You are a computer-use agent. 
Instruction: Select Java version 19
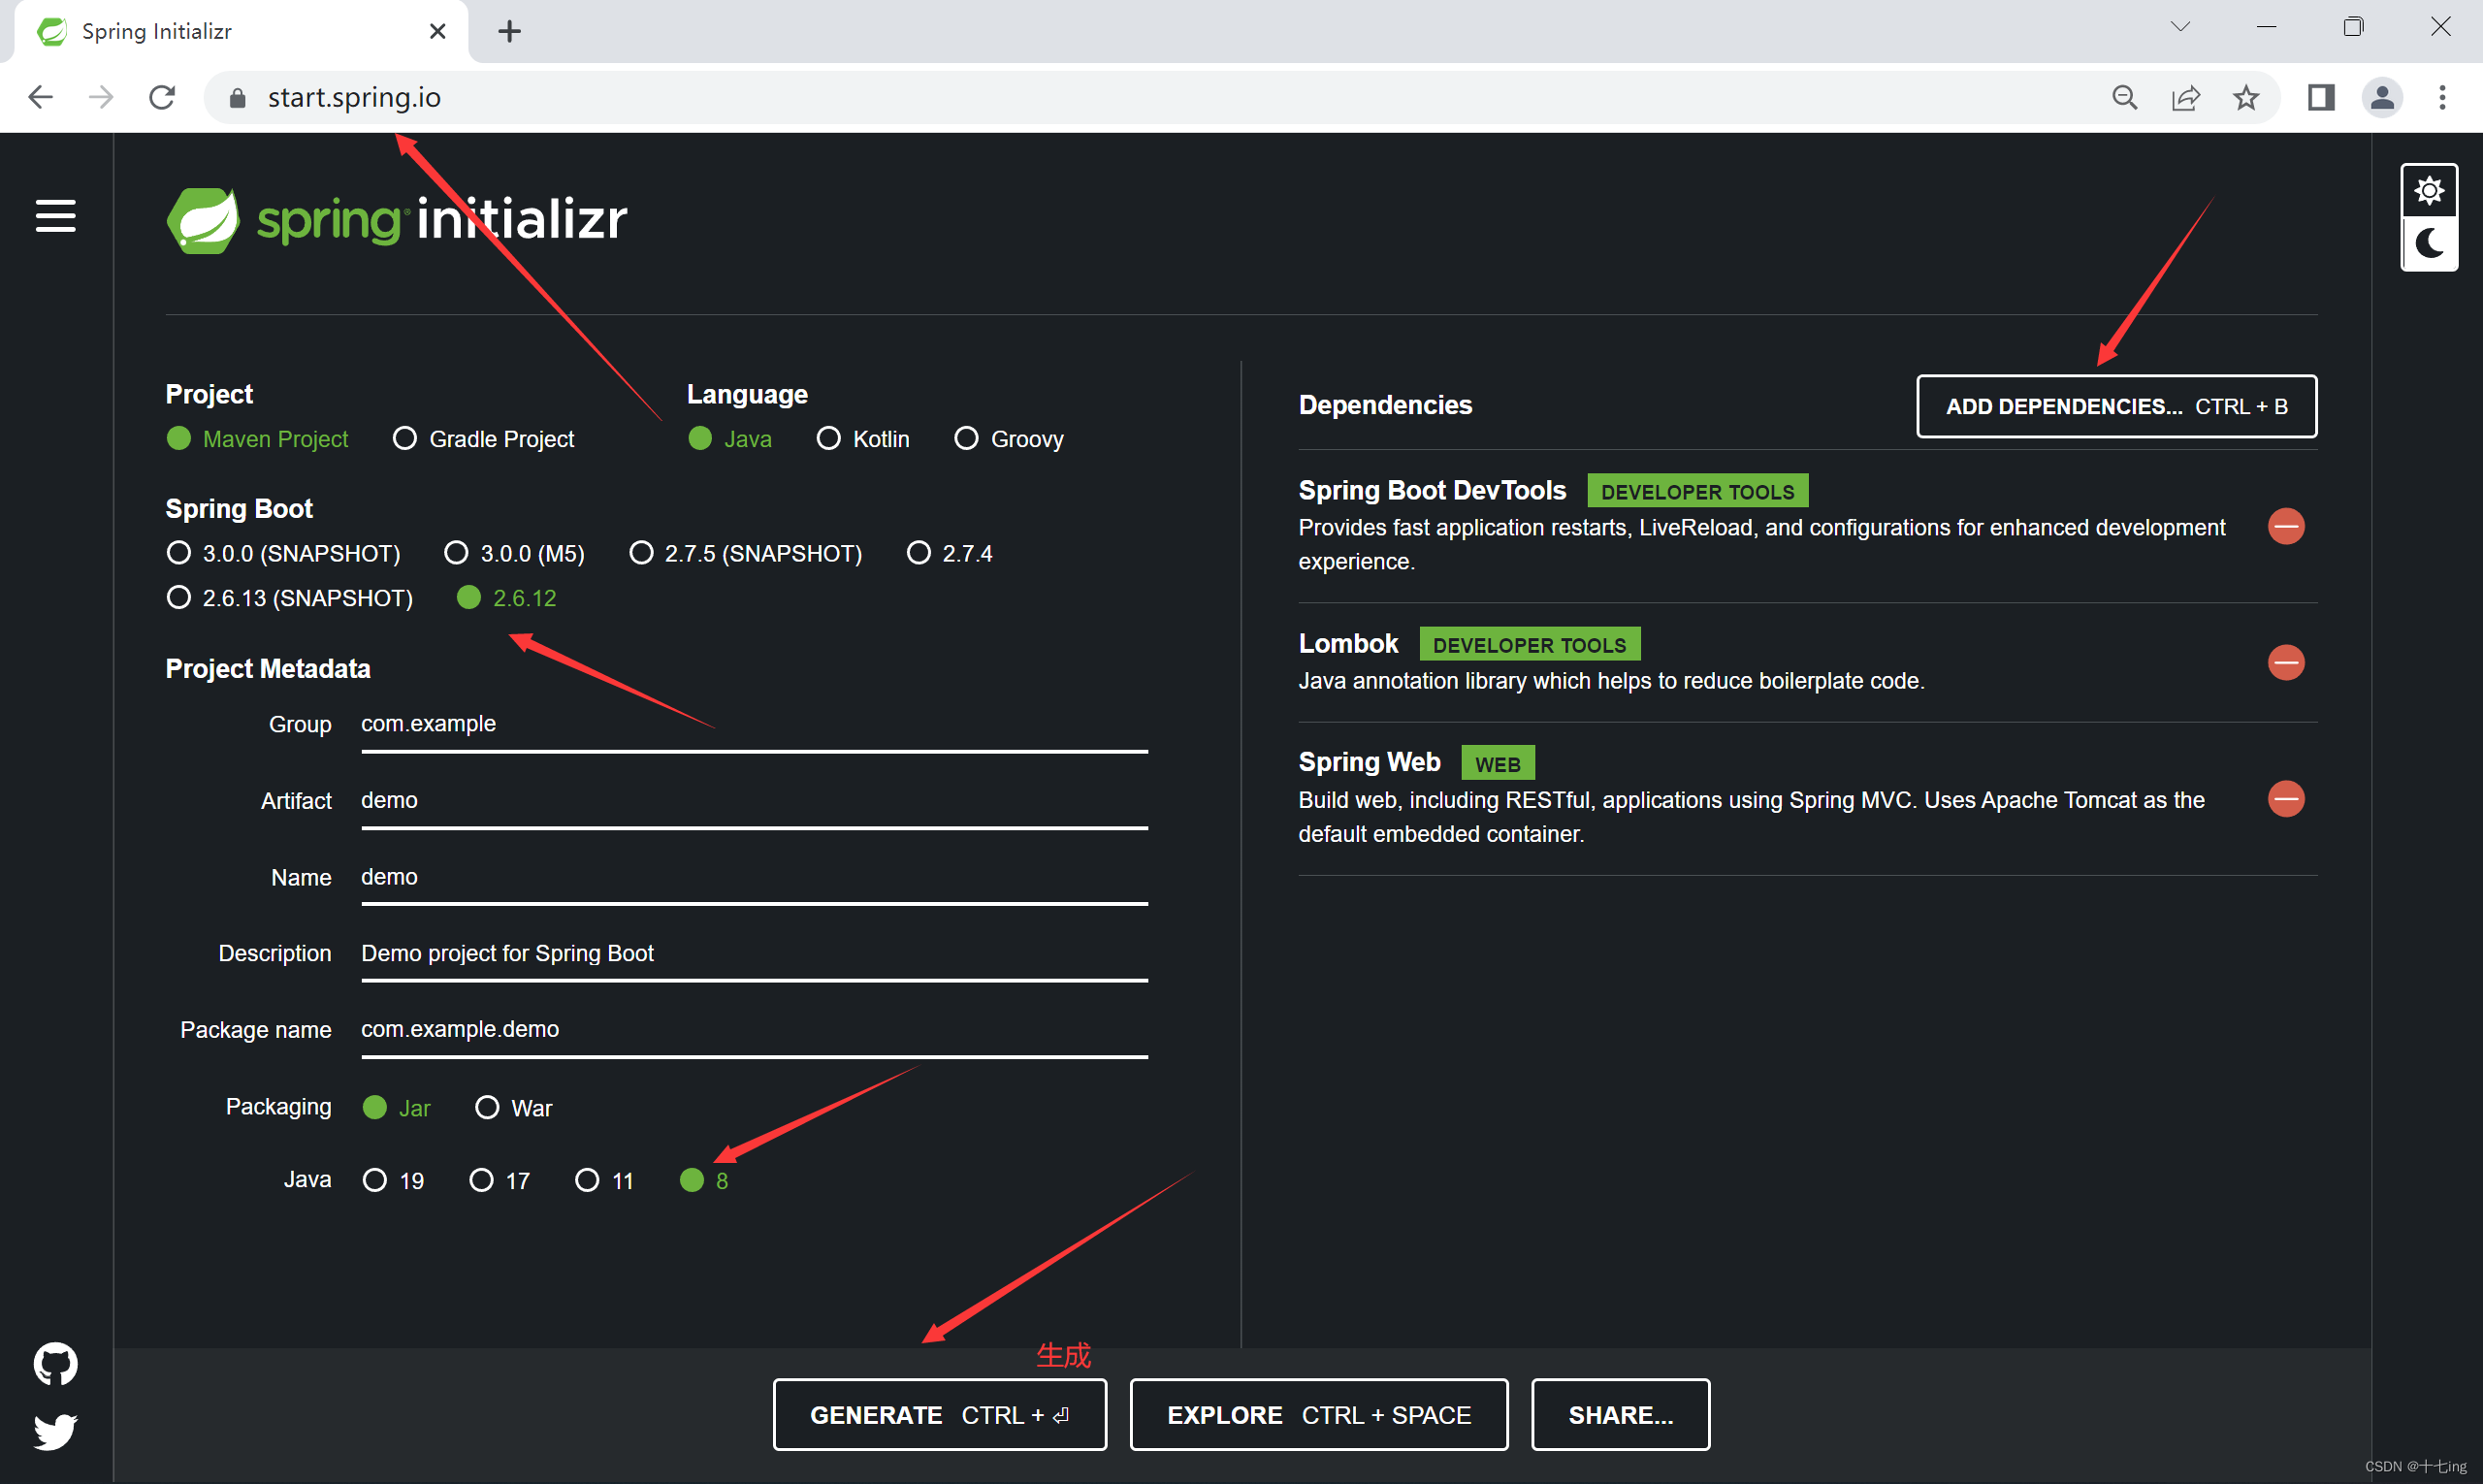(x=393, y=1180)
